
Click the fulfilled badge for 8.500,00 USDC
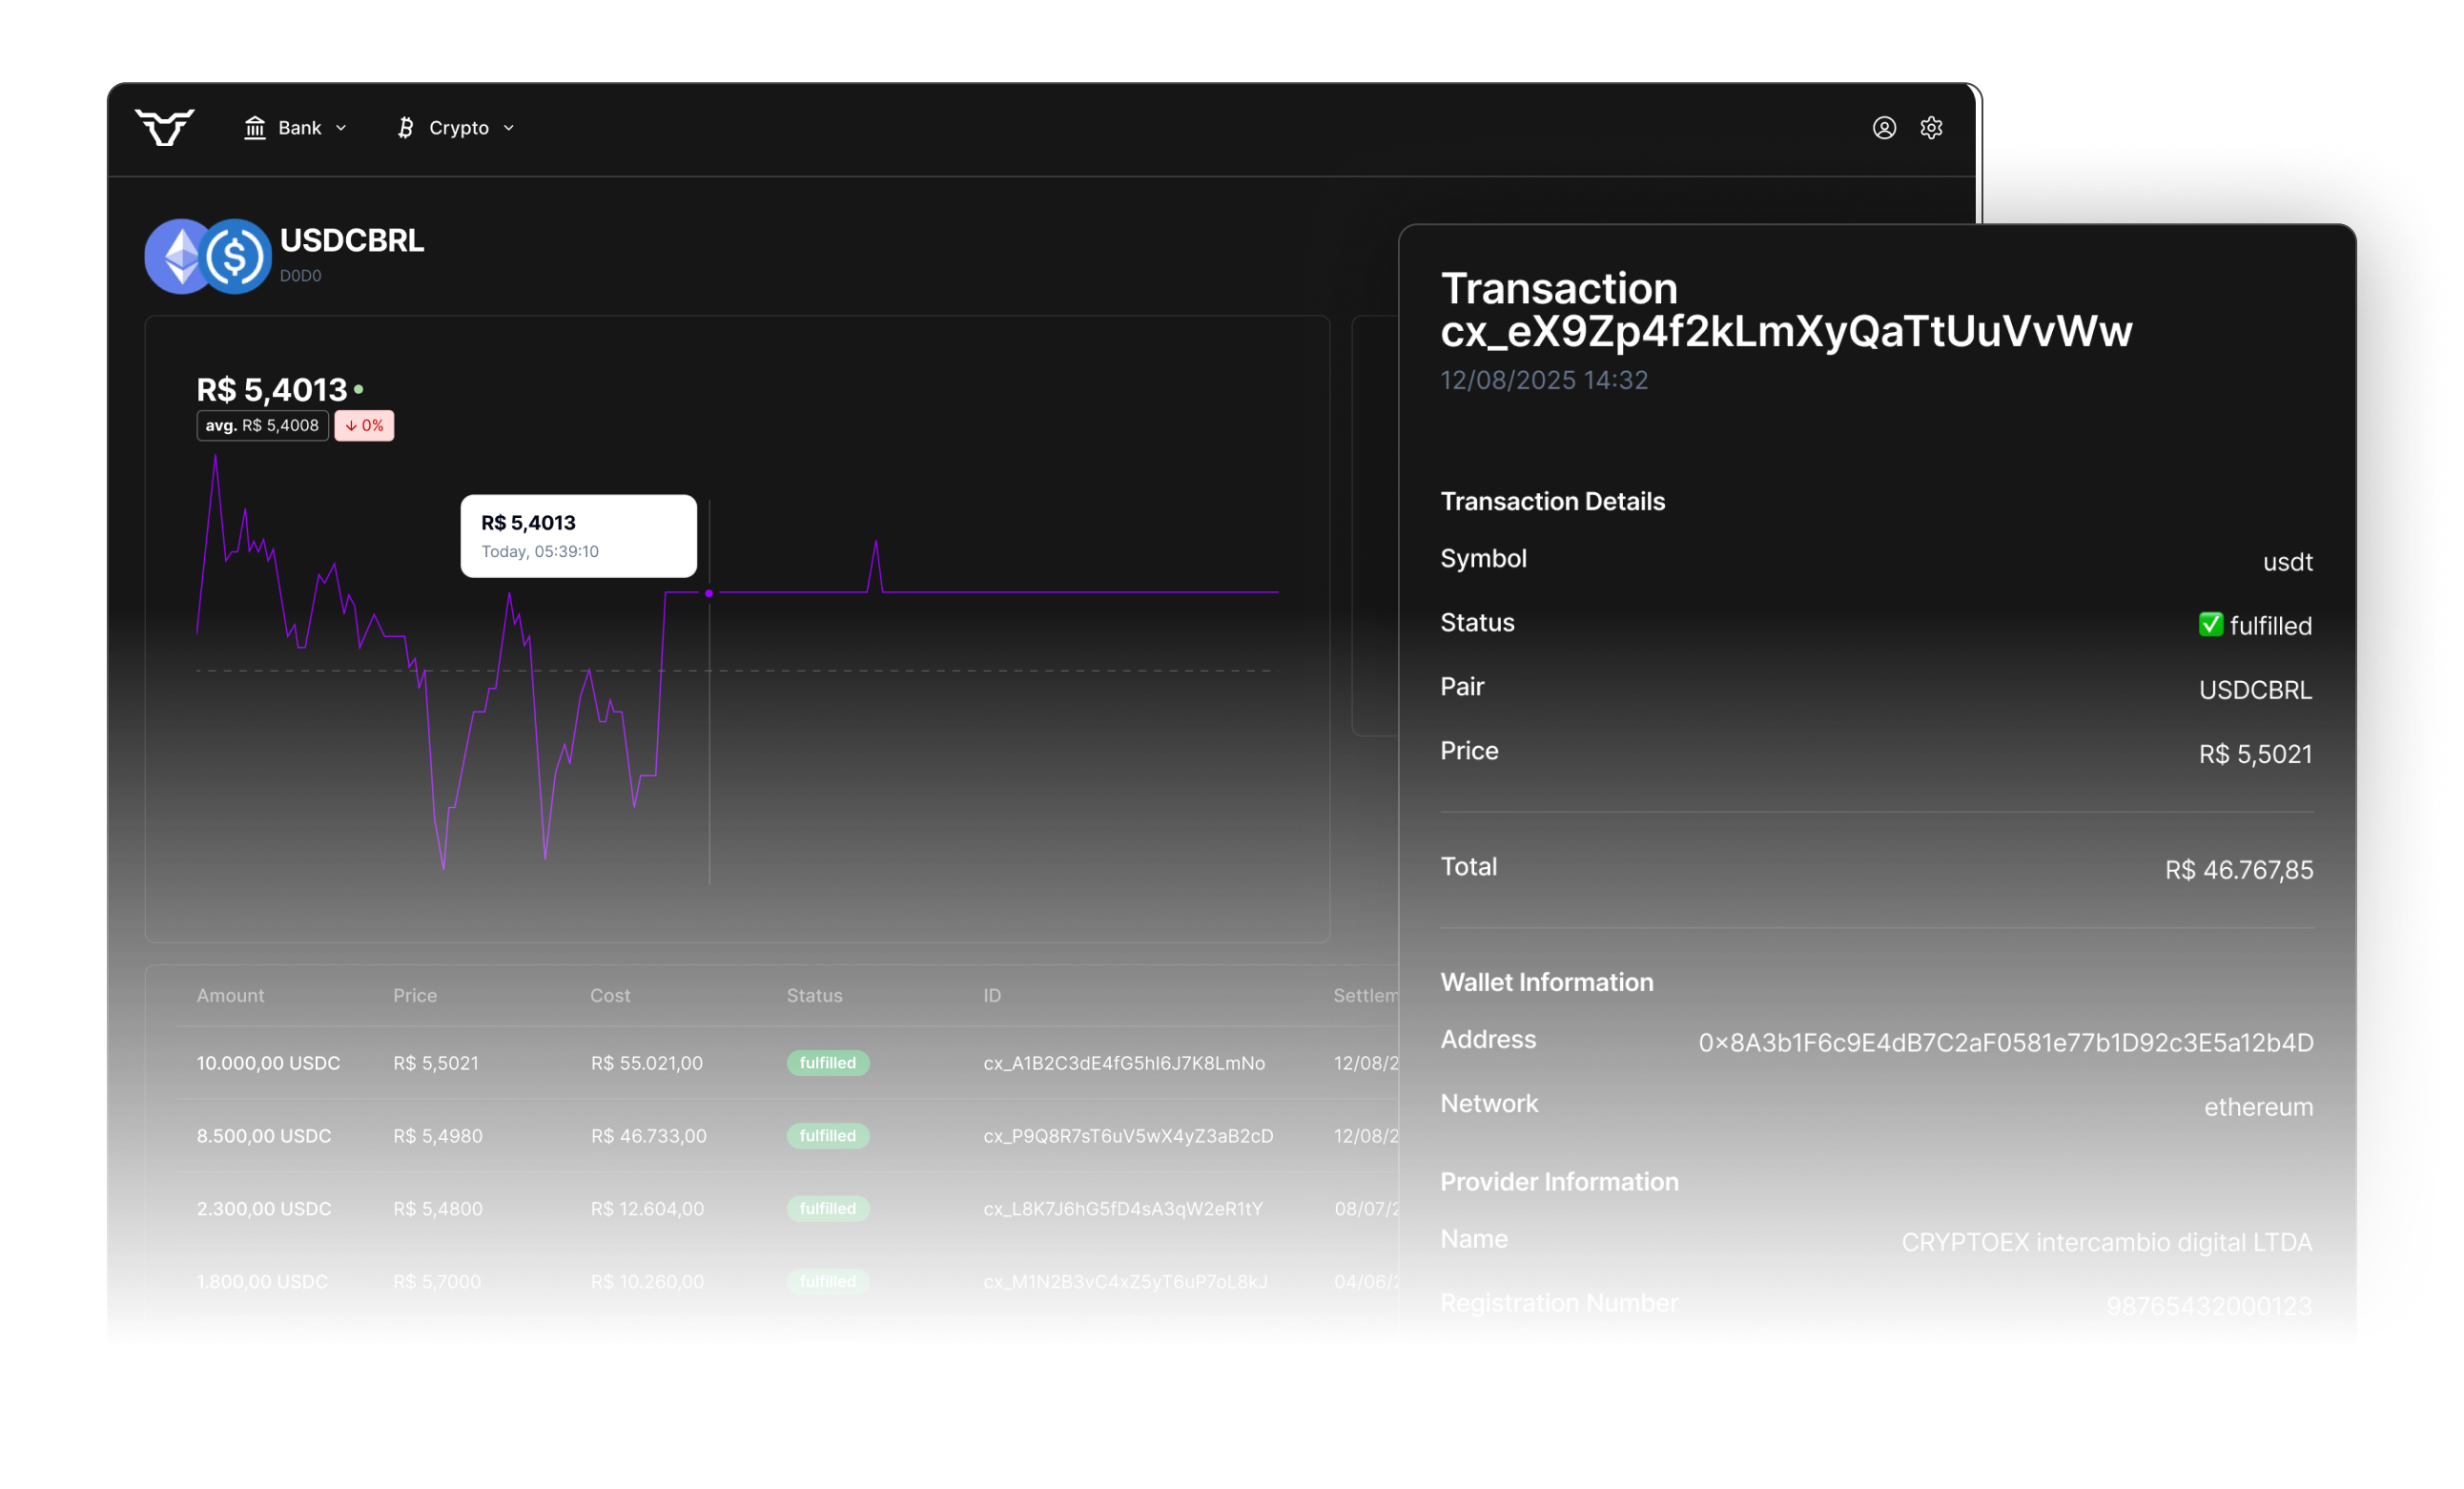(827, 1136)
